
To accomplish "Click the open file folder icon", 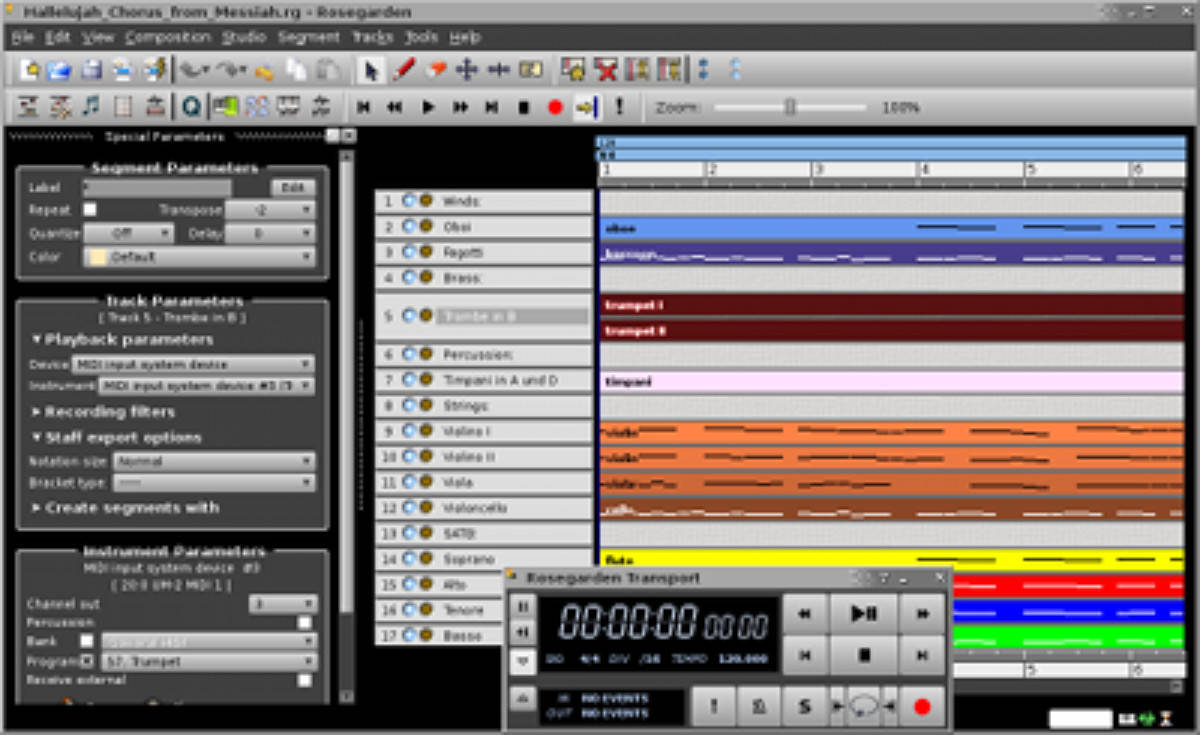I will [60, 70].
